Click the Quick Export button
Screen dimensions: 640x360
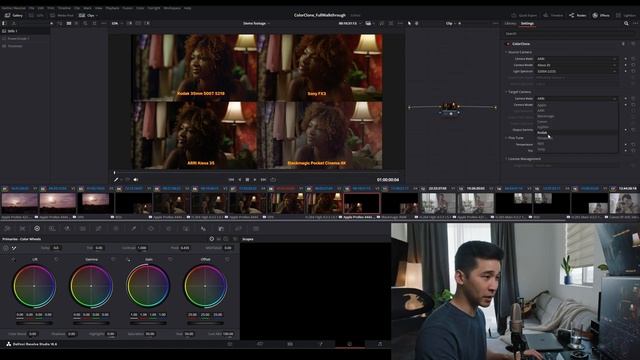524,15
